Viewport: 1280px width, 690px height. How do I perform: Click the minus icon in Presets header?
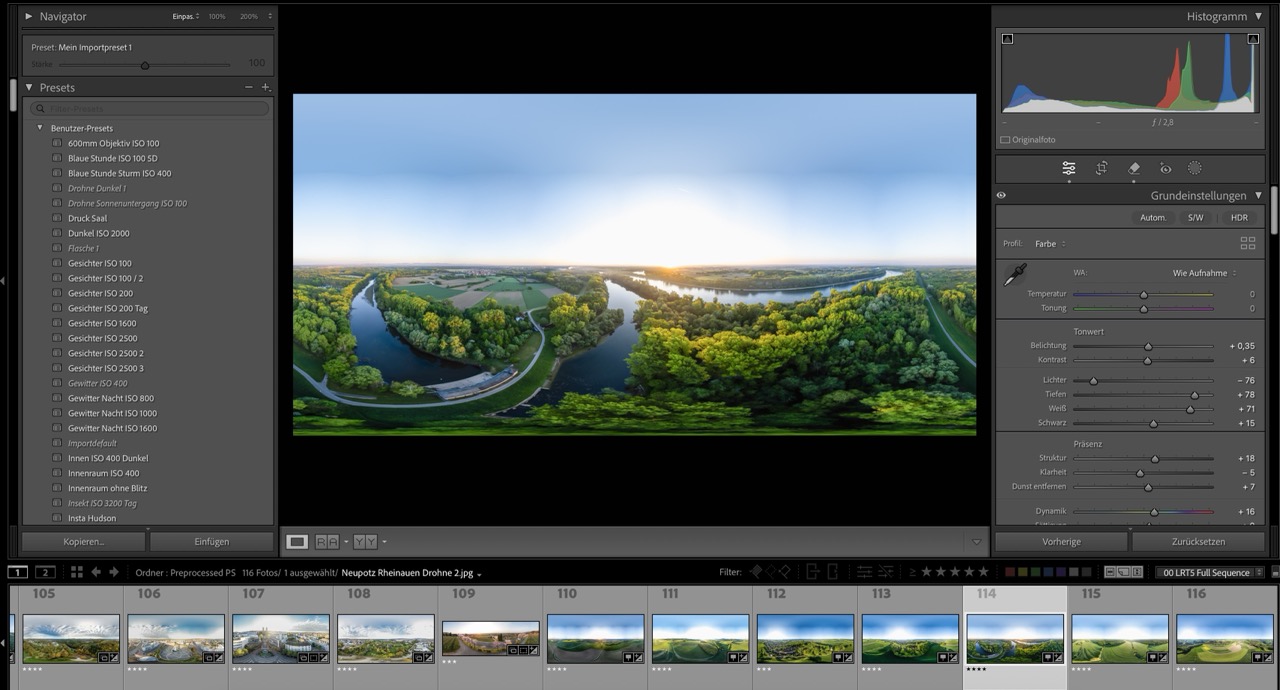(x=249, y=88)
